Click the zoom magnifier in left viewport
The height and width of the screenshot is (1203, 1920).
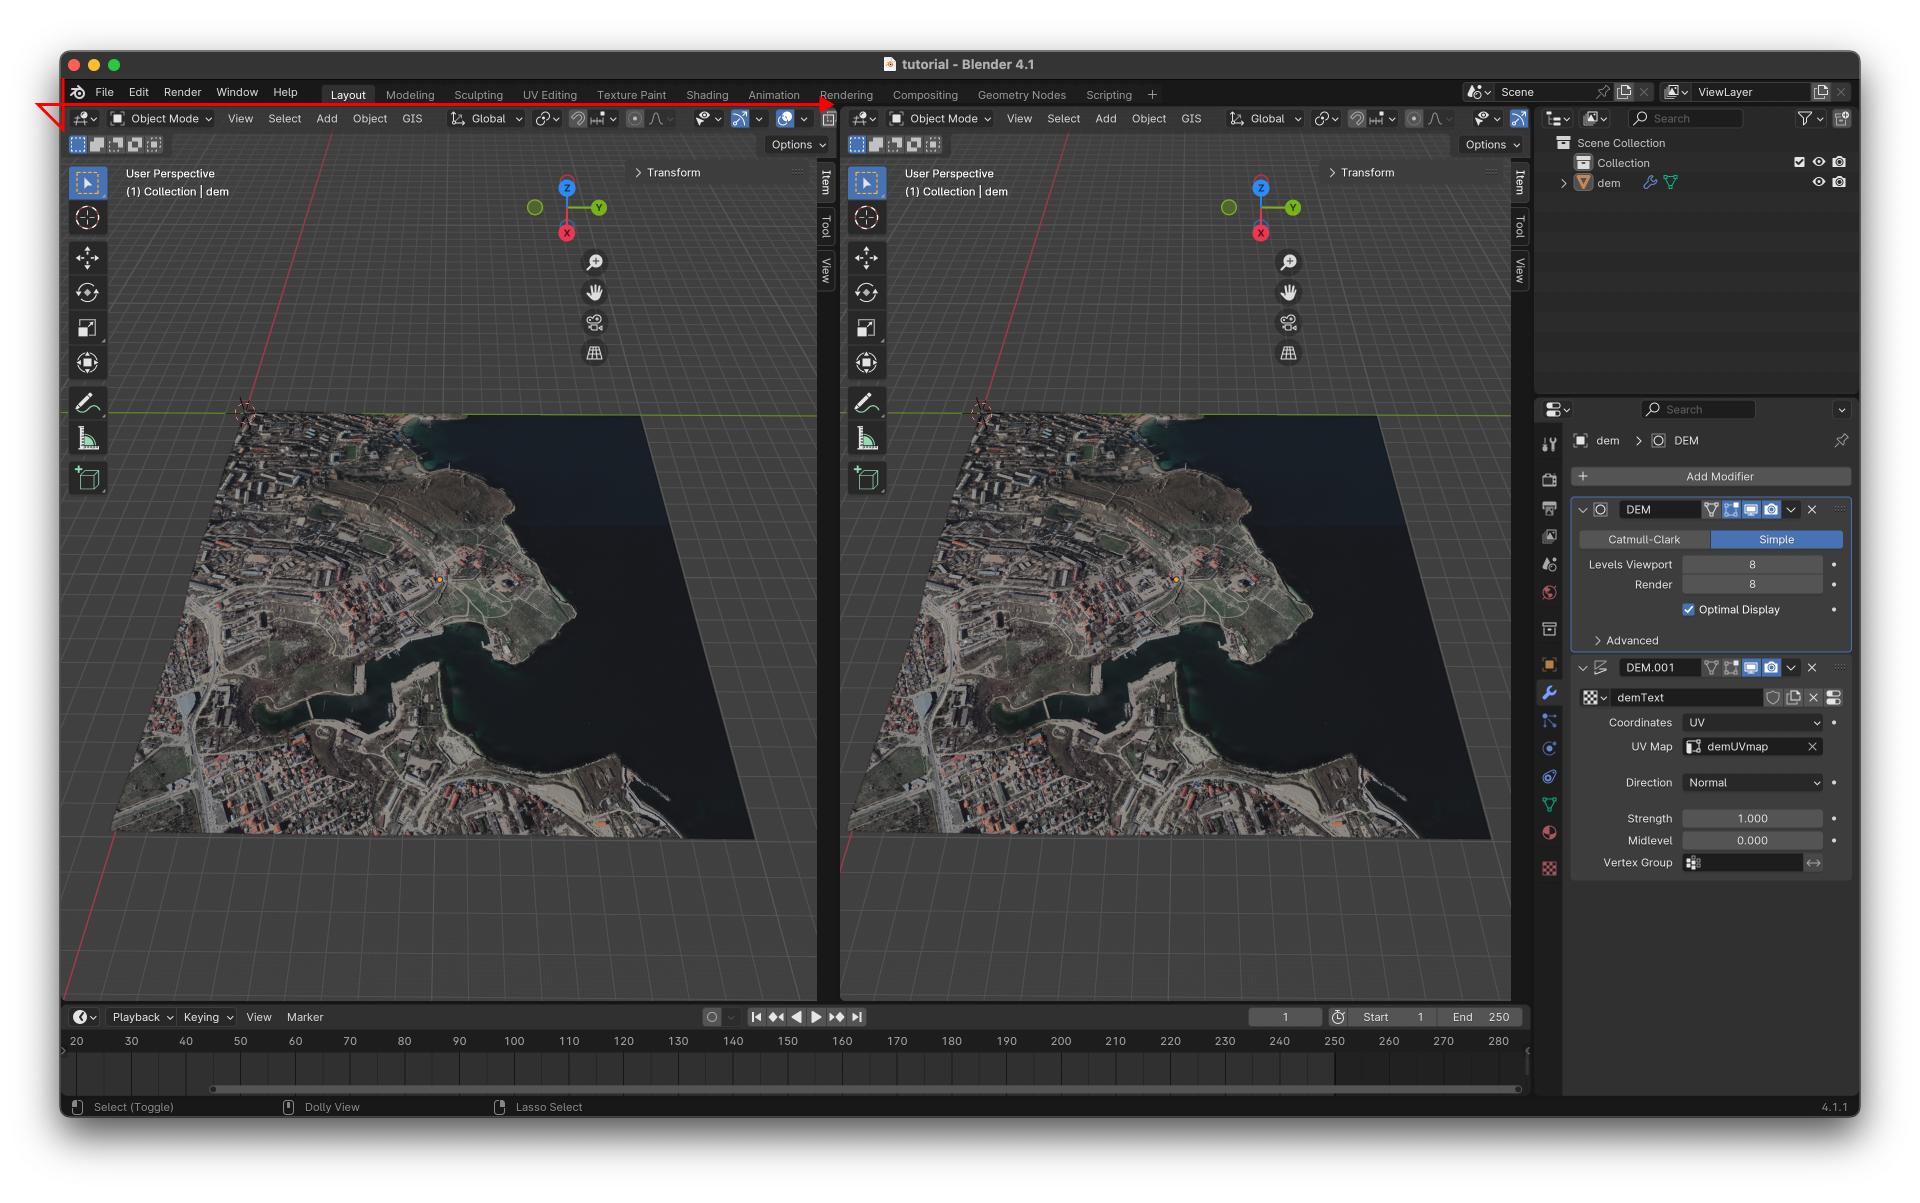click(x=594, y=262)
